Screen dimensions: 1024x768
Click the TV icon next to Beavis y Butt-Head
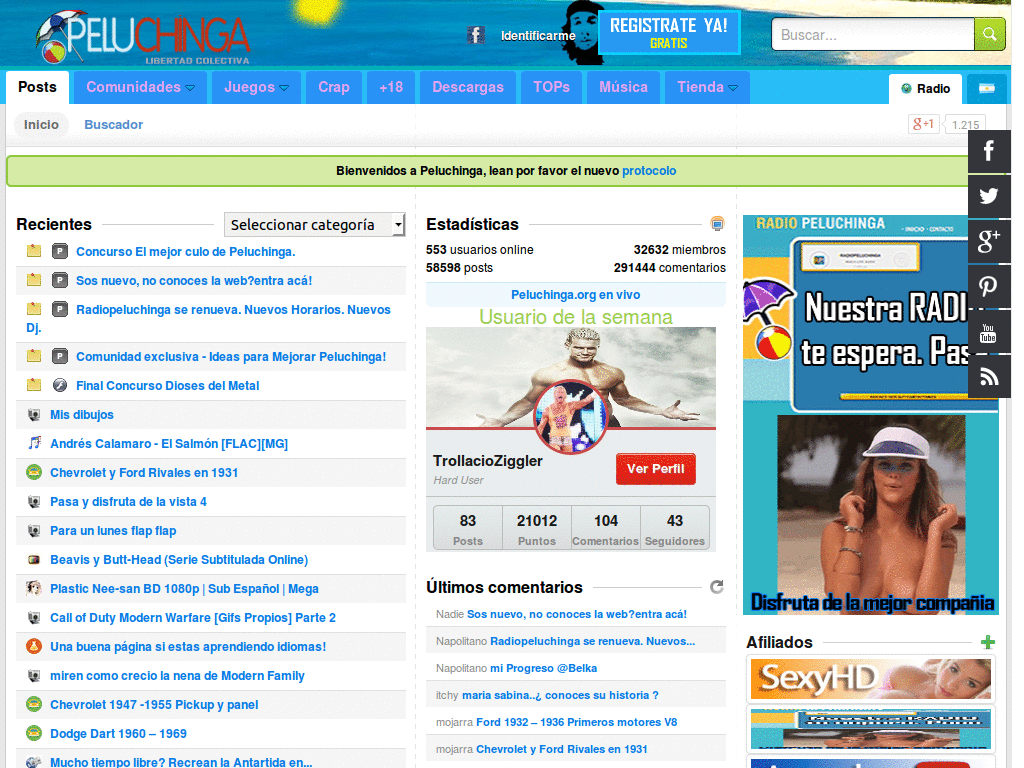[34, 559]
